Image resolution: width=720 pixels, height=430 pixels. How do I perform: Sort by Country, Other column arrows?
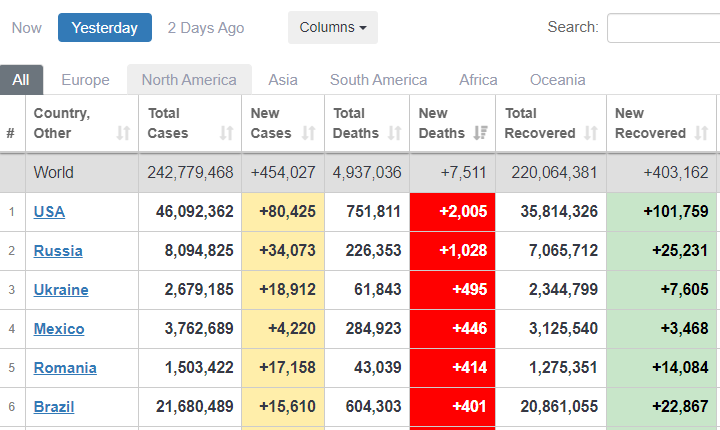click(x=123, y=133)
